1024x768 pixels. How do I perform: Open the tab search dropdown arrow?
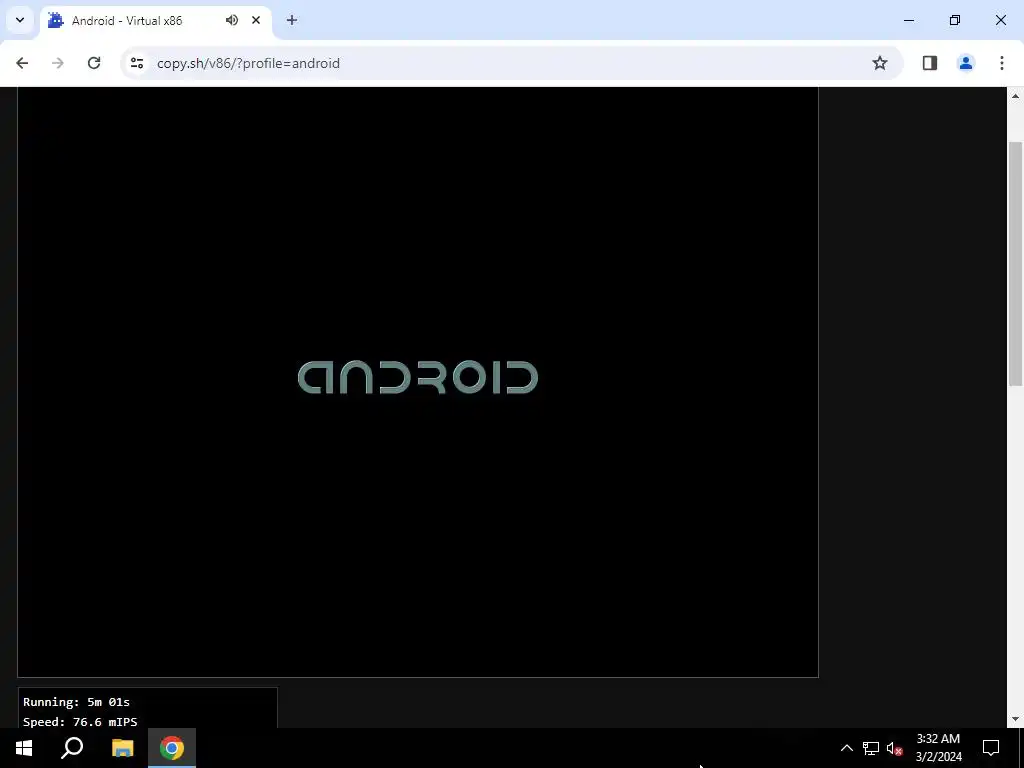tap(20, 20)
